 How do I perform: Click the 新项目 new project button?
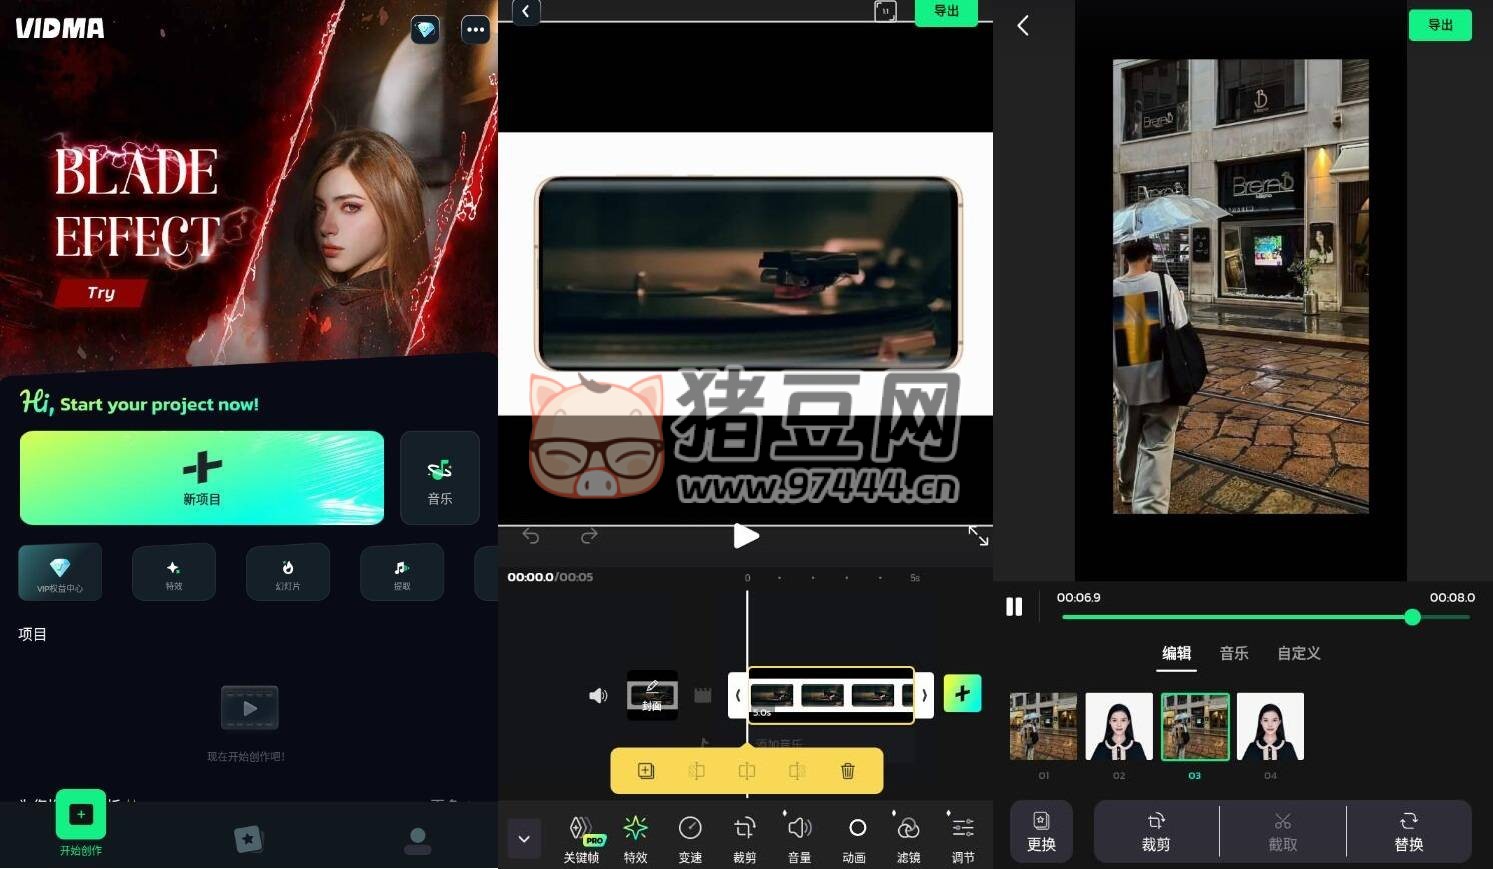tap(202, 478)
